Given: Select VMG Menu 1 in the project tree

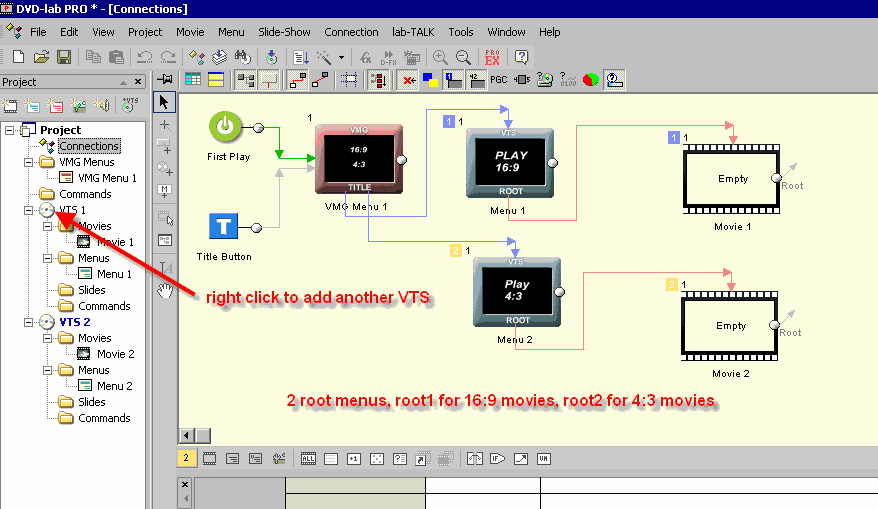Looking at the screenshot, I should click(107, 178).
